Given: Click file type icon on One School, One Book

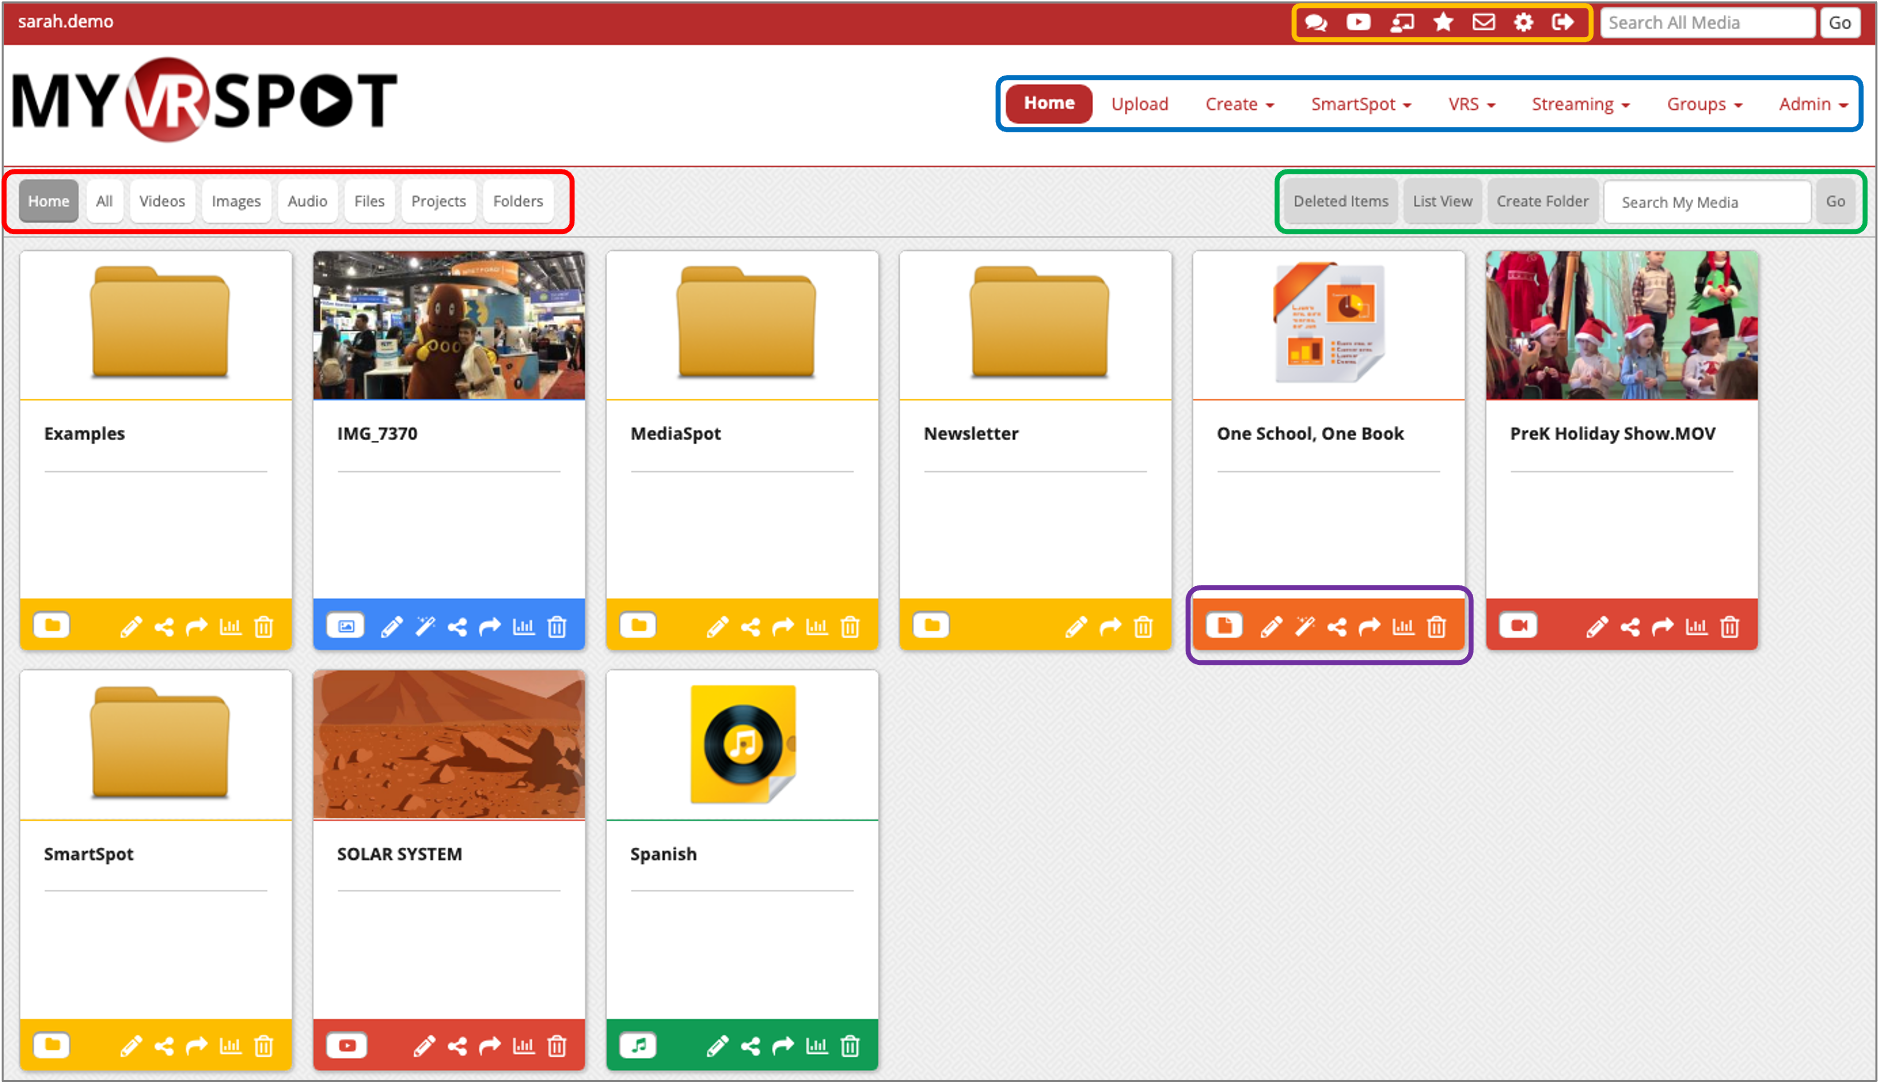Looking at the screenshot, I should point(1224,626).
